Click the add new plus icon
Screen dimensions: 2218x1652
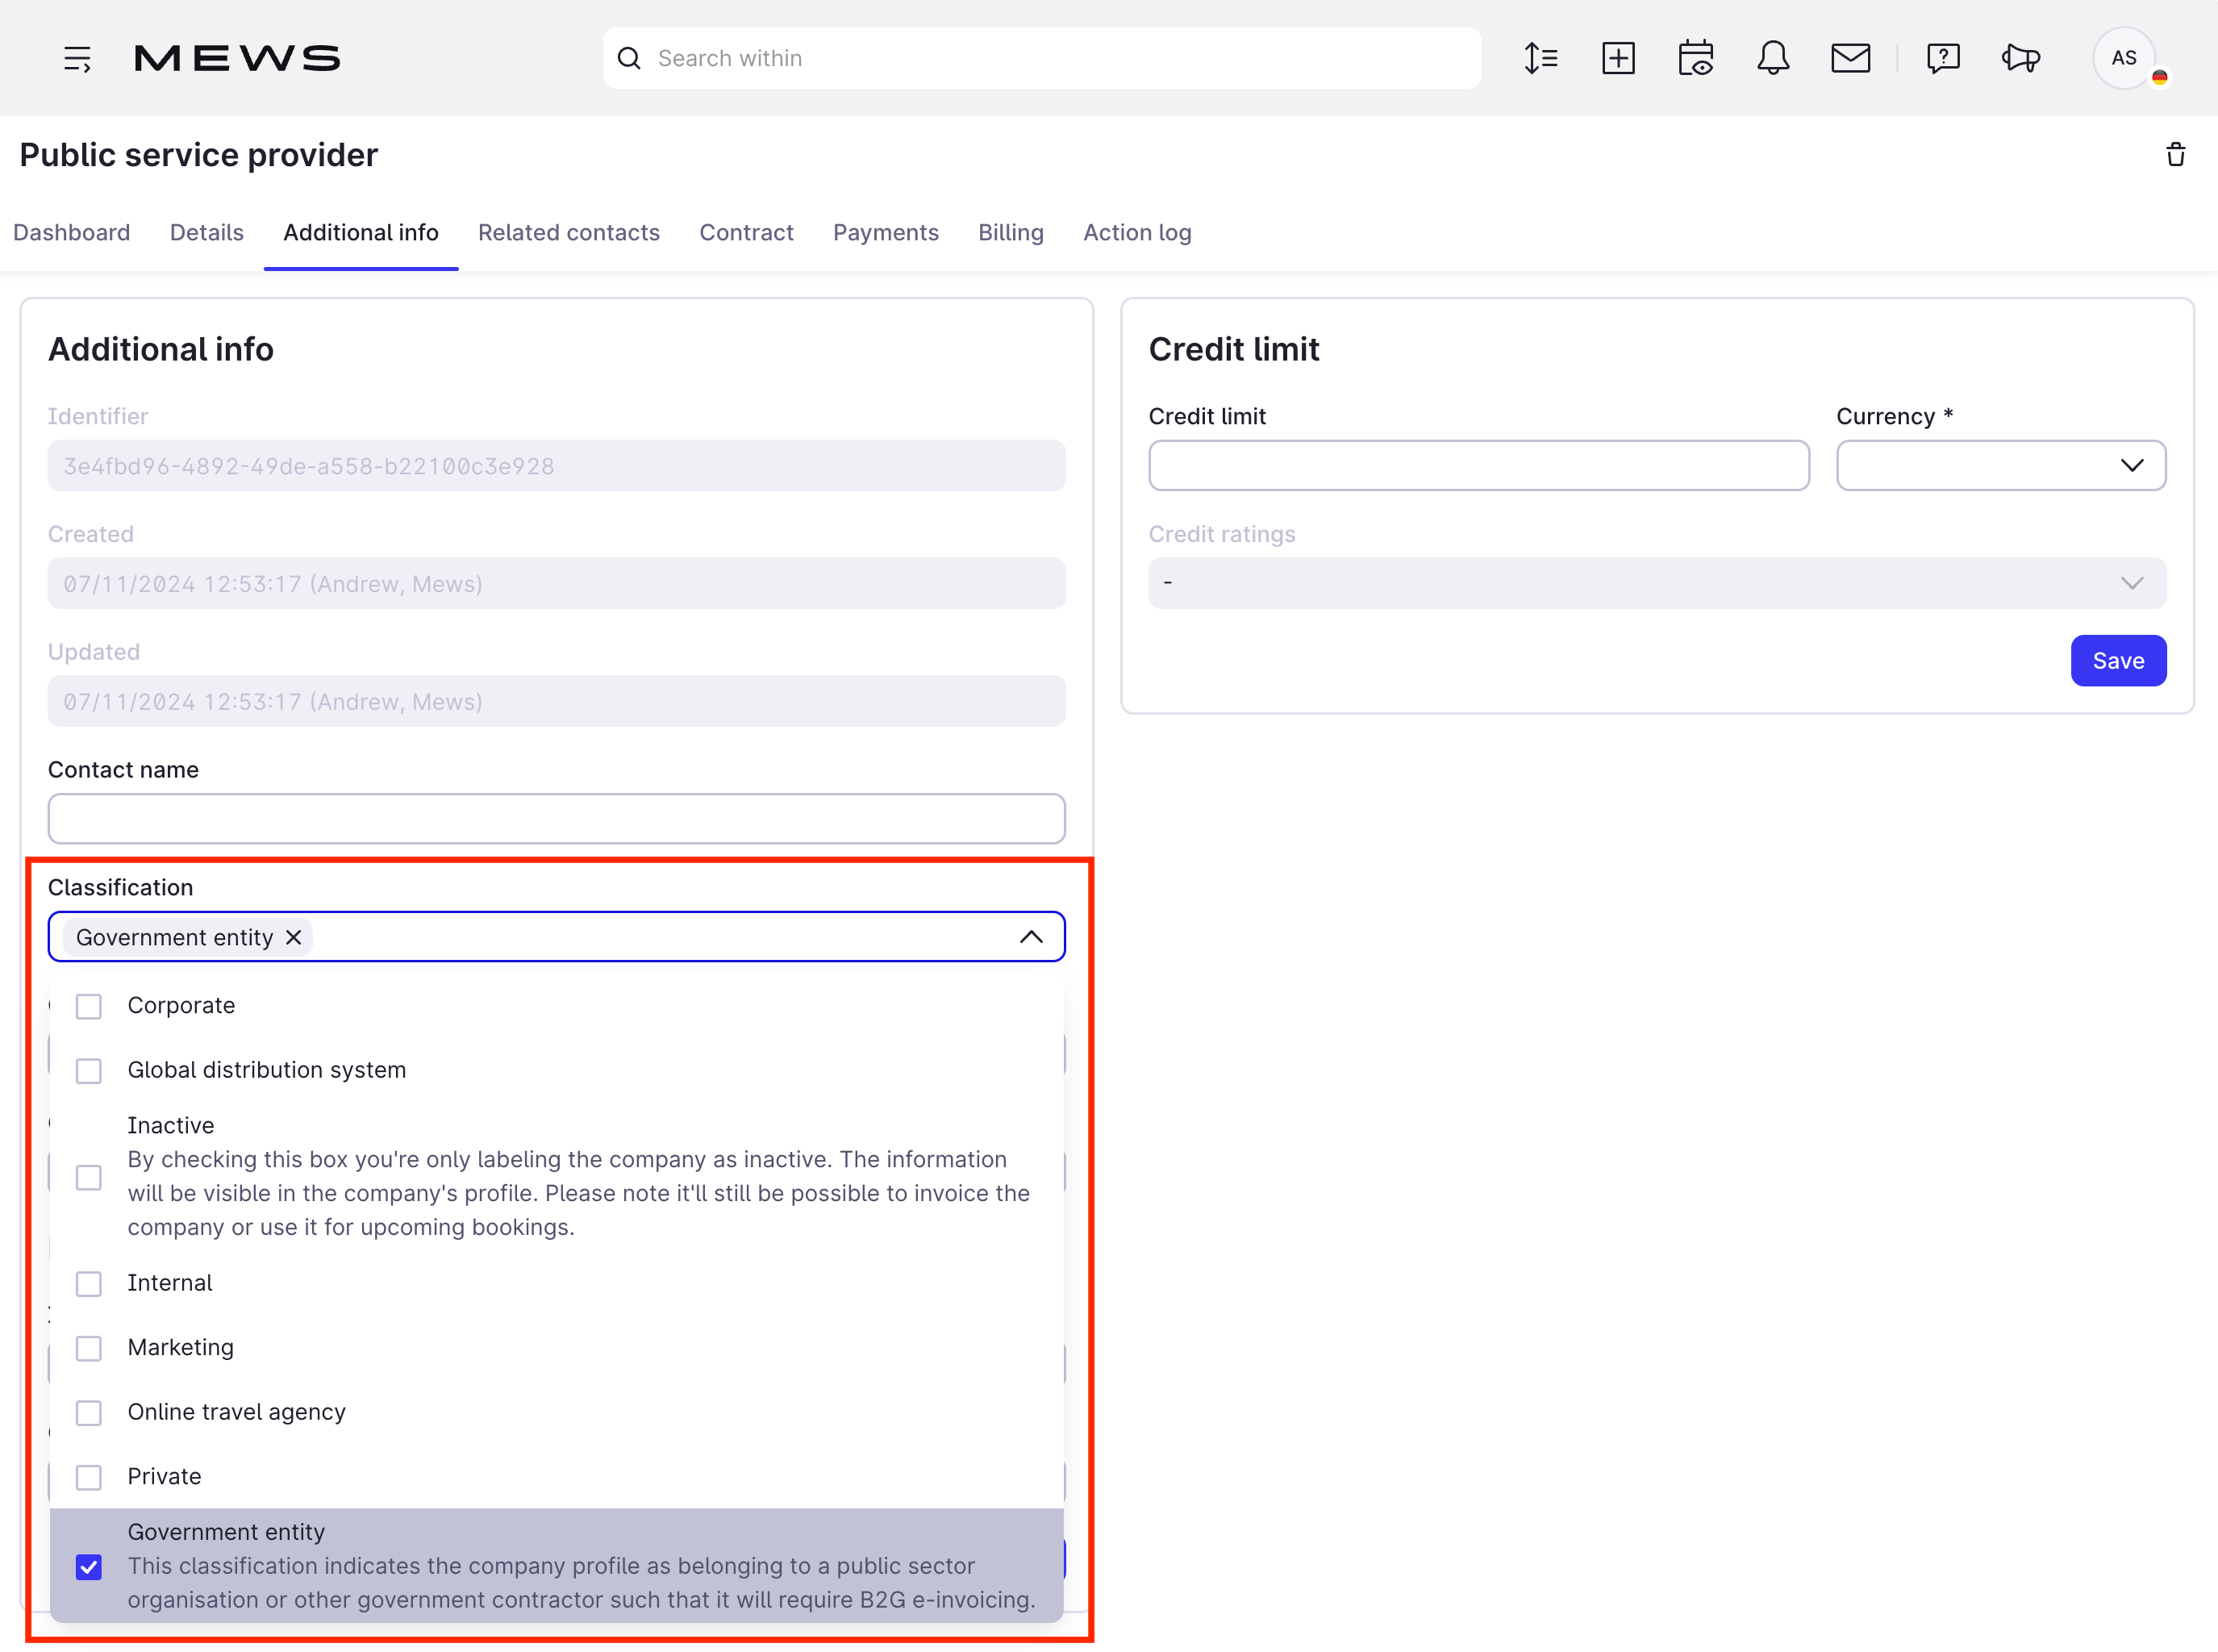1618,58
